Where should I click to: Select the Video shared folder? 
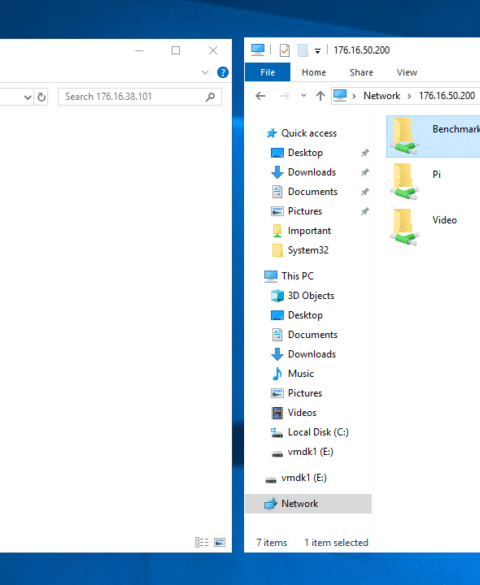click(x=433, y=227)
